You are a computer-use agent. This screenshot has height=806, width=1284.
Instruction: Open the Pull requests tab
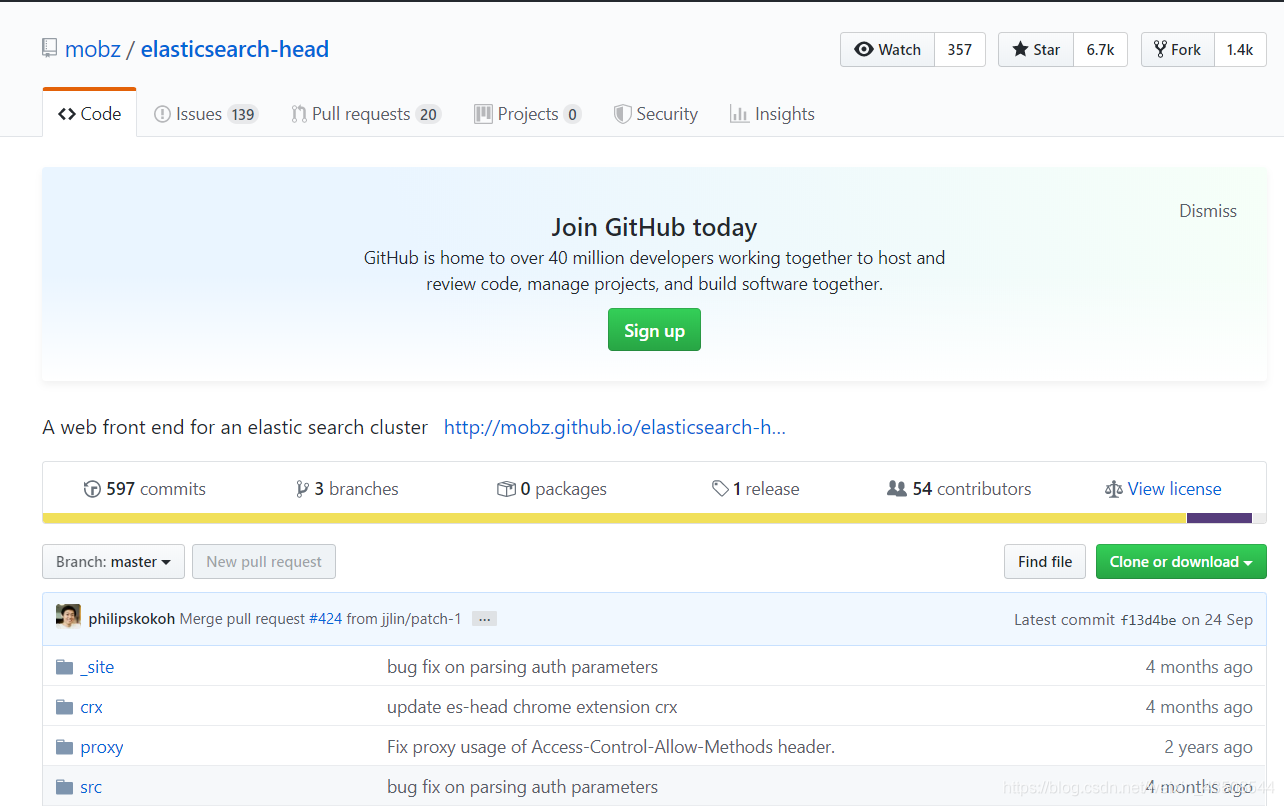(366, 114)
